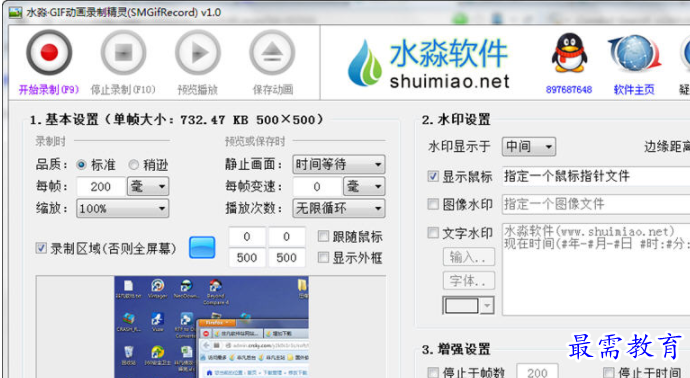The width and height of the screenshot is (690, 378).
Task: Enable the 文字水印 checkbox
Action: [x=433, y=233]
